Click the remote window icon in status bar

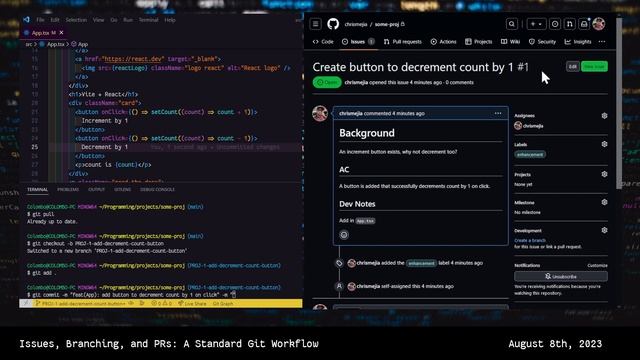pos(25,304)
